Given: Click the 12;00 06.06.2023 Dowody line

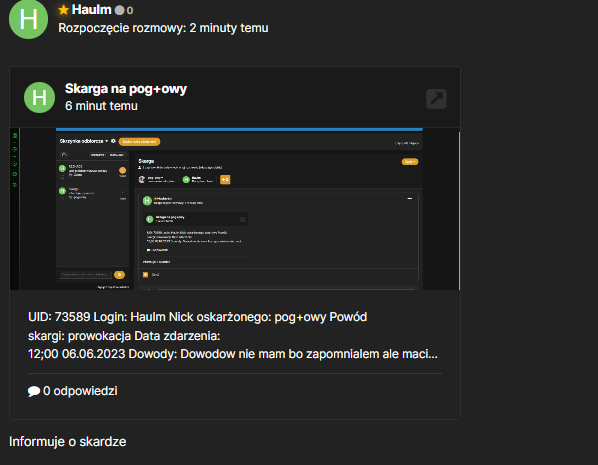Looking at the screenshot, I should tap(233, 354).
